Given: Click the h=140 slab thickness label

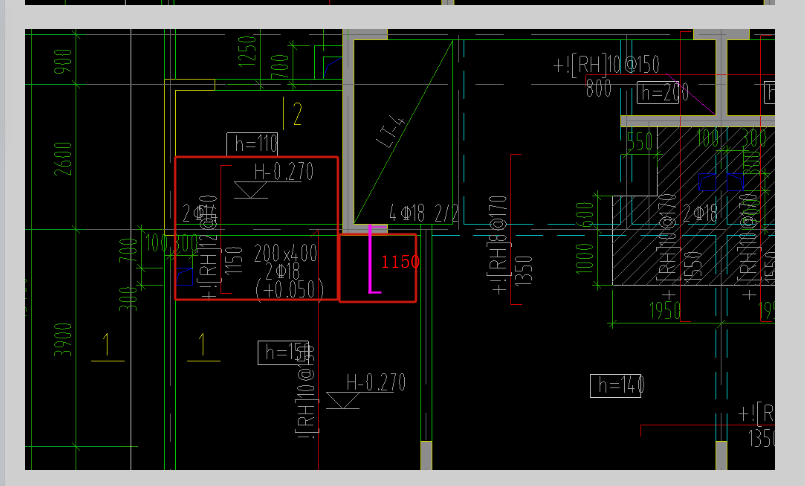Looking at the screenshot, I should coord(617,385).
